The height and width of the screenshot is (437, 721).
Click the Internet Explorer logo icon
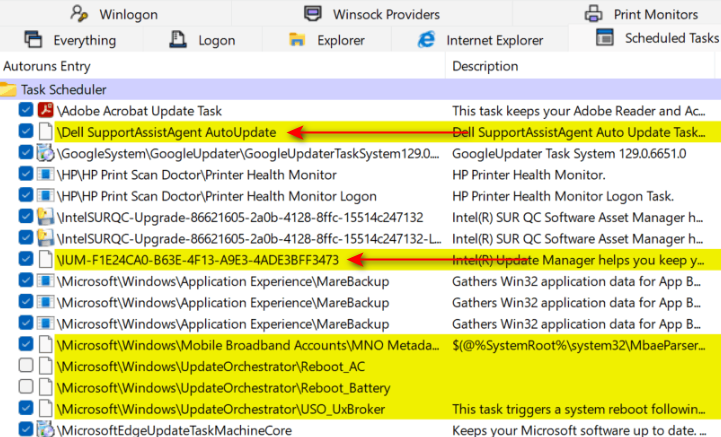coord(426,40)
